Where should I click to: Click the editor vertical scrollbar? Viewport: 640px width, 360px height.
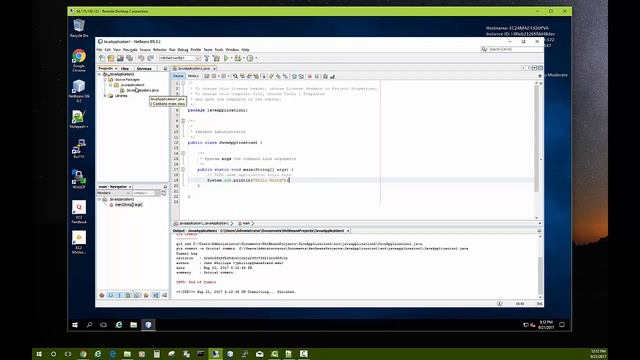click(537, 139)
